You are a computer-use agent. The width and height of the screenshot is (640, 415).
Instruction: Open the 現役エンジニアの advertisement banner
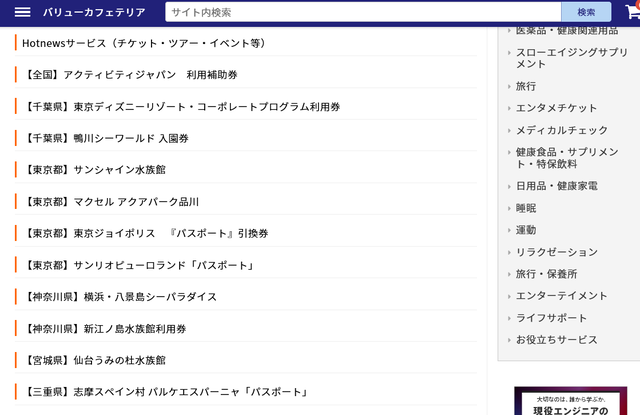tap(571, 401)
